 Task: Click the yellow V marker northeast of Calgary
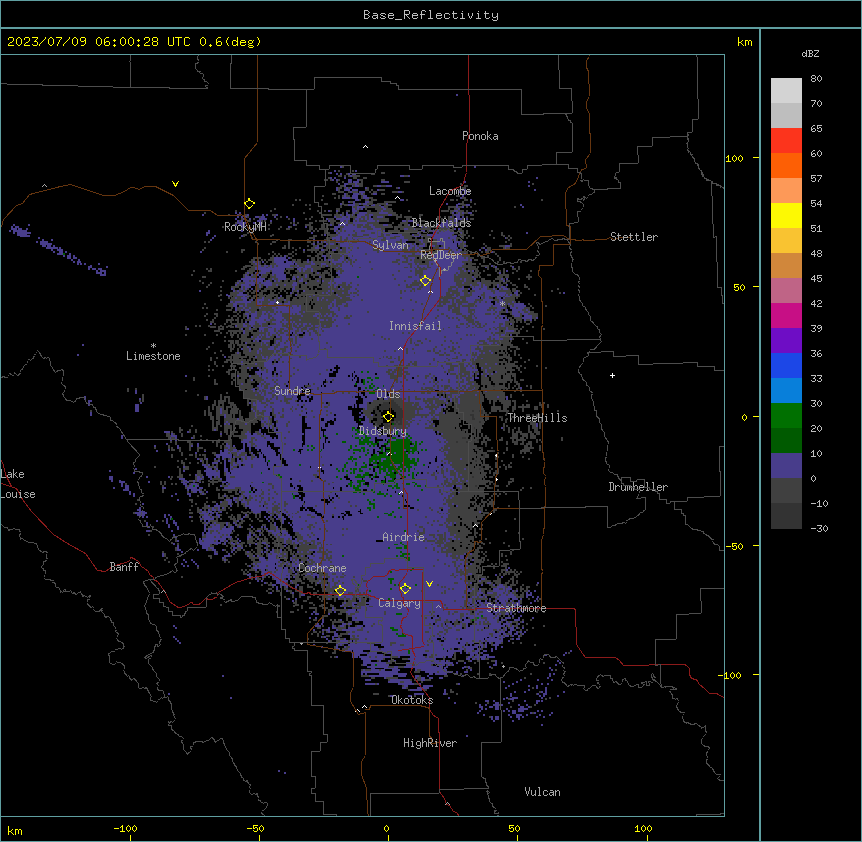tap(429, 584)
